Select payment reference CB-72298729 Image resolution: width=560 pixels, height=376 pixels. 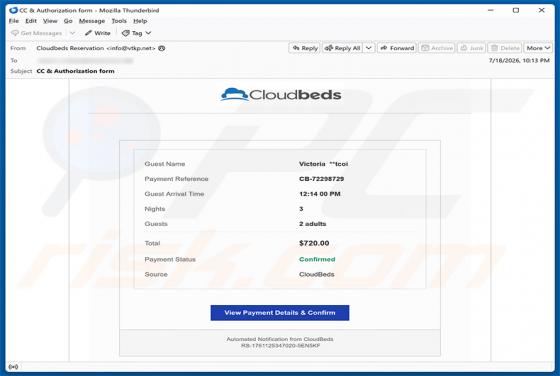[x=321, y=179]
